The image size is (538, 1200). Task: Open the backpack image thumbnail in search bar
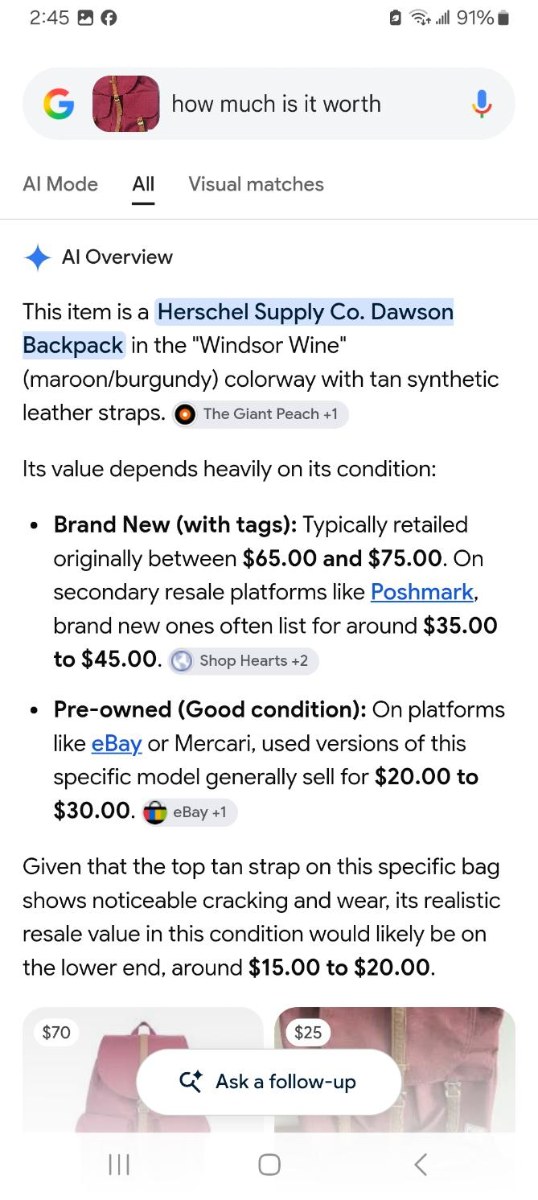point(126,104)
